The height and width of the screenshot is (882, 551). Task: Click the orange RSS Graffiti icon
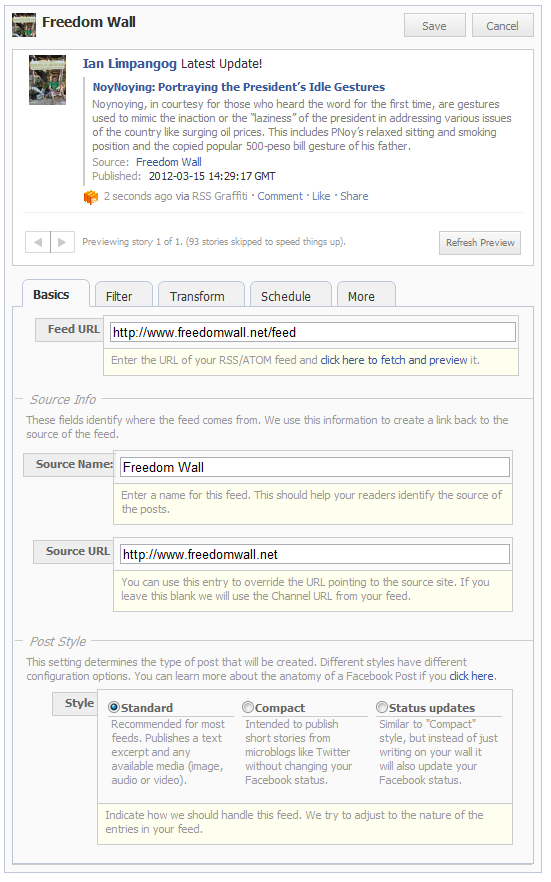click(x=91, y=197)
